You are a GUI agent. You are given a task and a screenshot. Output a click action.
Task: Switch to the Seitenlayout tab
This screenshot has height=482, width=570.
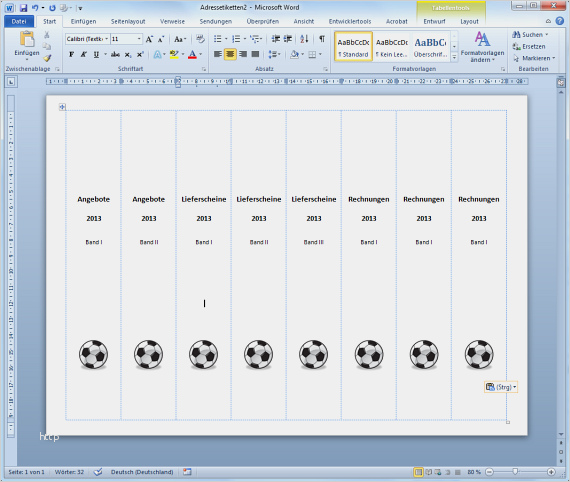128,21
